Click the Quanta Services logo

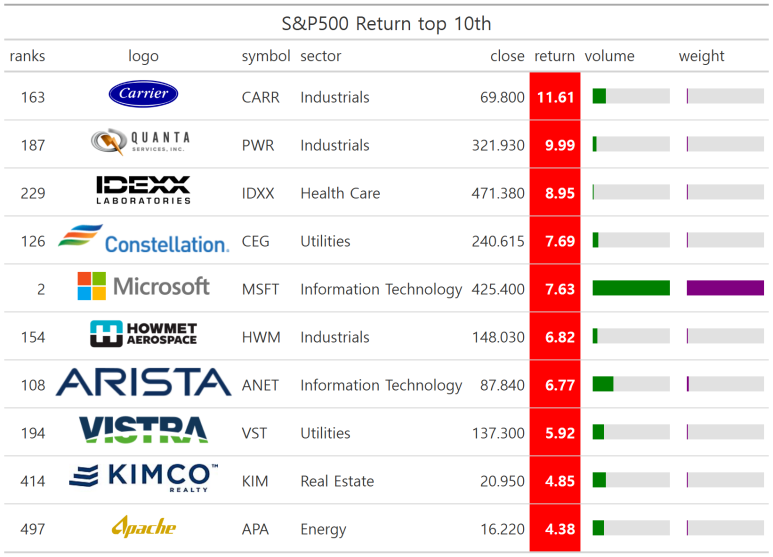[141, 141]
